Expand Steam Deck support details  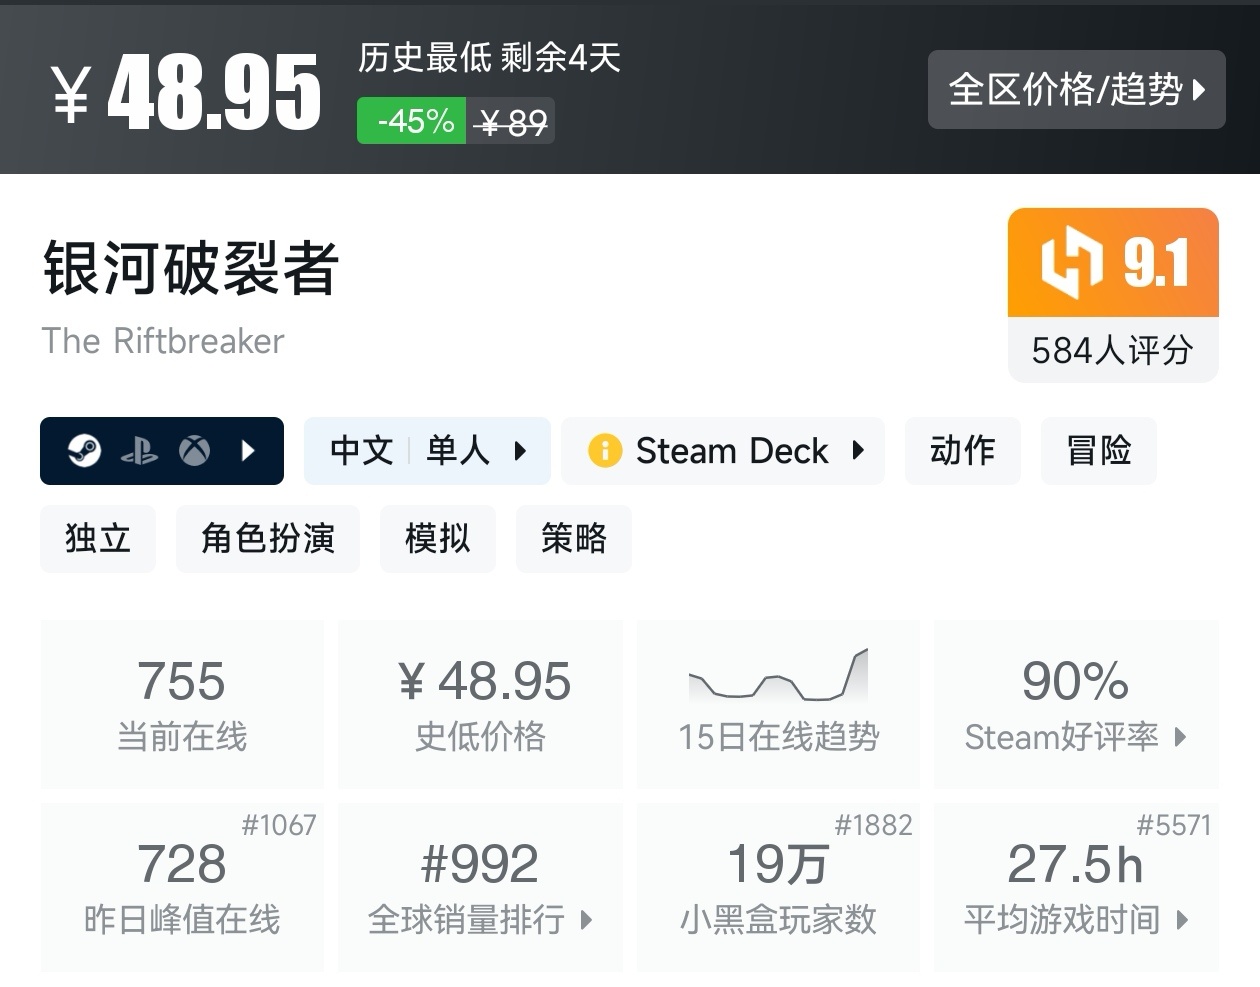(x=858, y=451)
